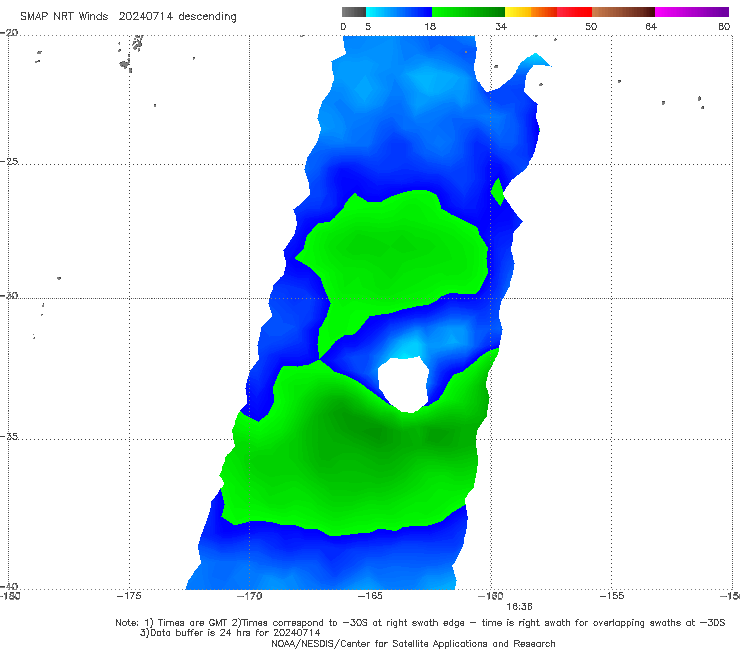Click the latitude label '-25' on the left axis
The width and height of the screenshot is (740, 650).
[9, 161]
